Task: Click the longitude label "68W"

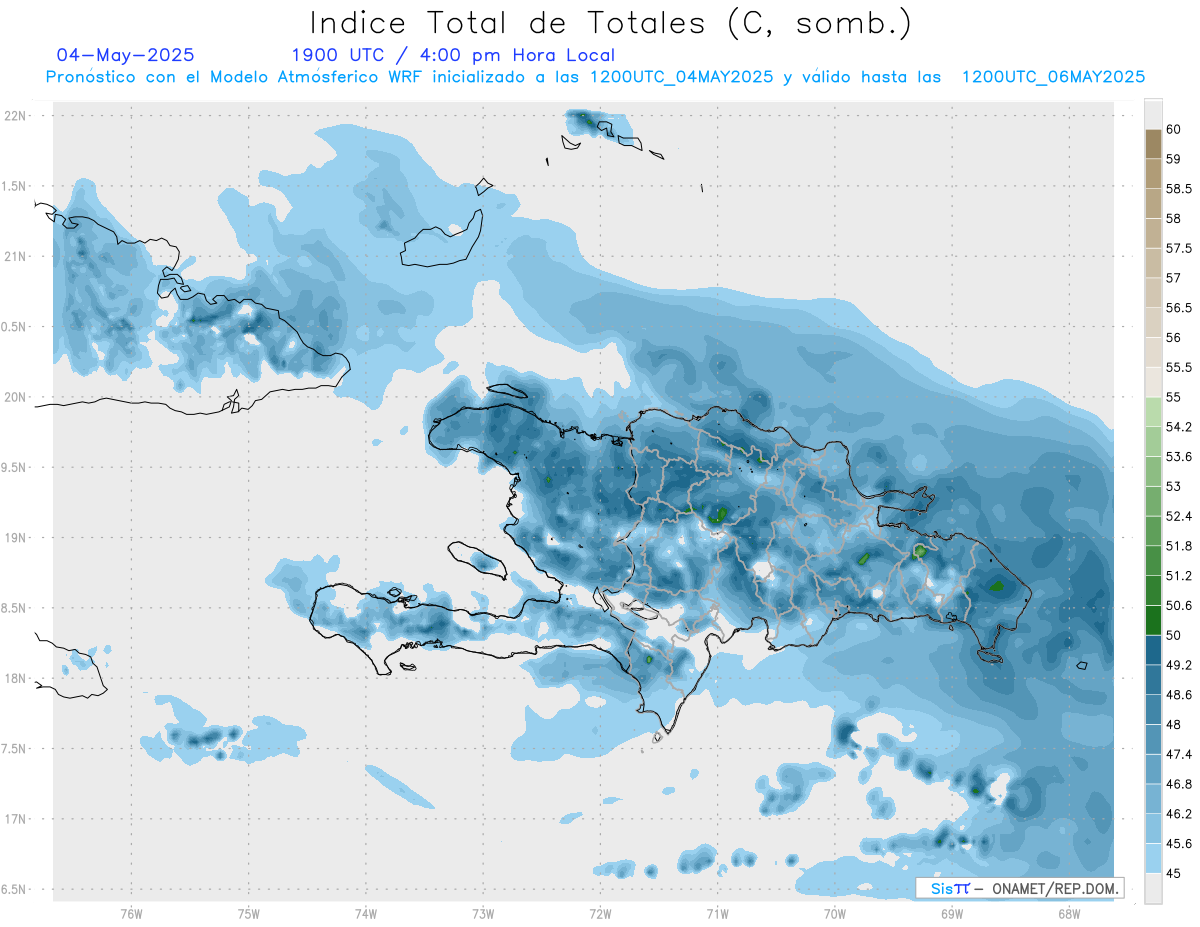Action: pyautogui.click(x=1068, y=913)
